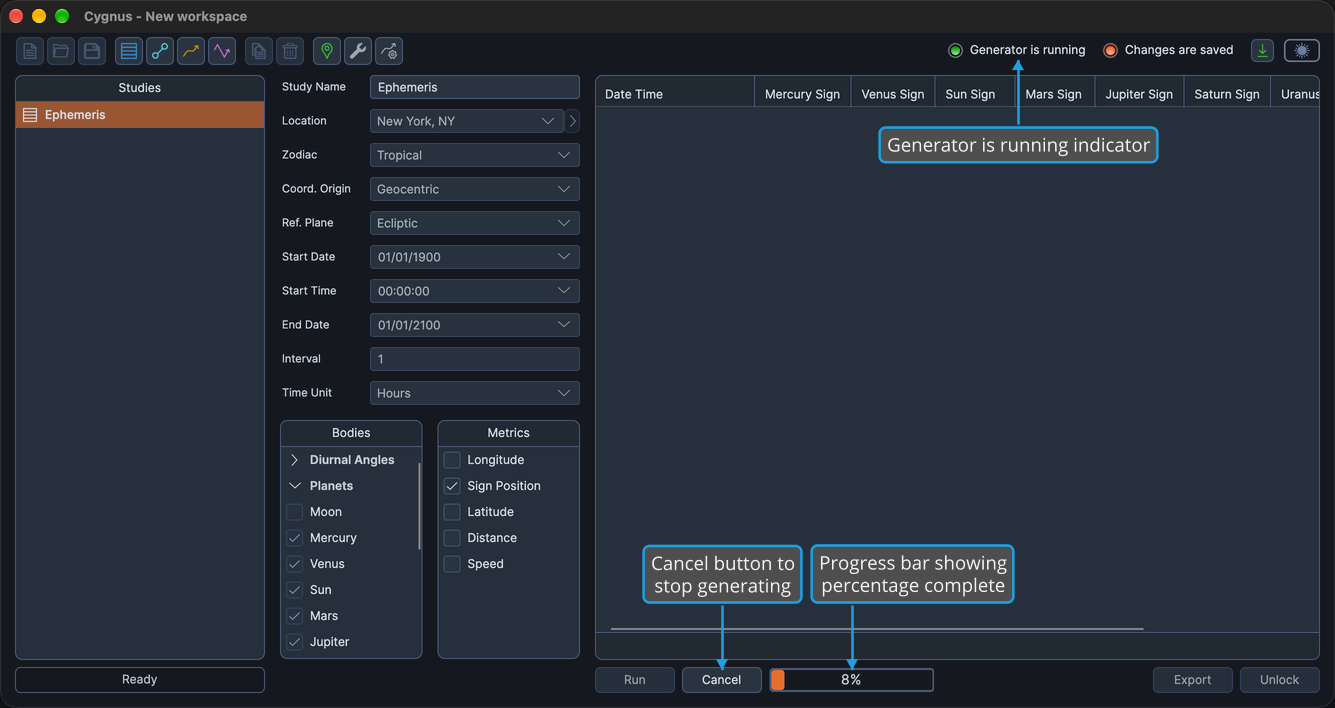Disable the Sign Position metric
This screenshot has width=1335, height=708.
pos(452,486)
